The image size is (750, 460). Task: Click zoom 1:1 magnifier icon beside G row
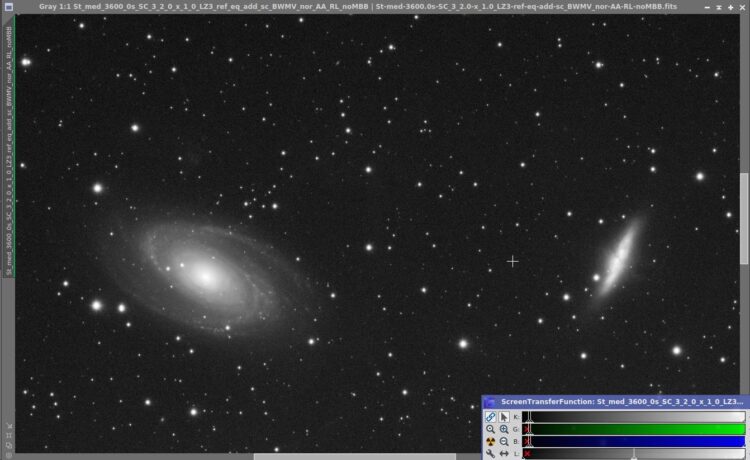[490, 429]
